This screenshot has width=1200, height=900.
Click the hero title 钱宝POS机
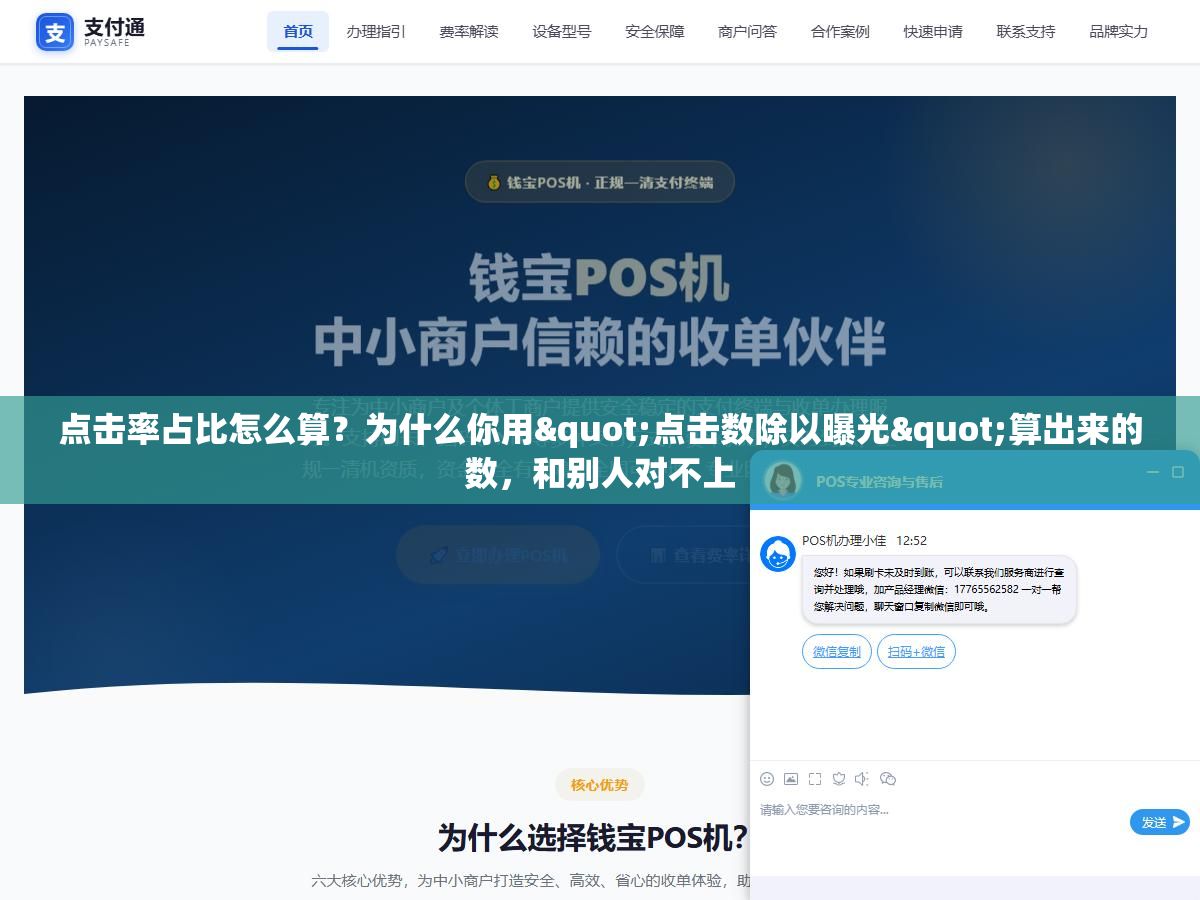[x=600, y=278]
